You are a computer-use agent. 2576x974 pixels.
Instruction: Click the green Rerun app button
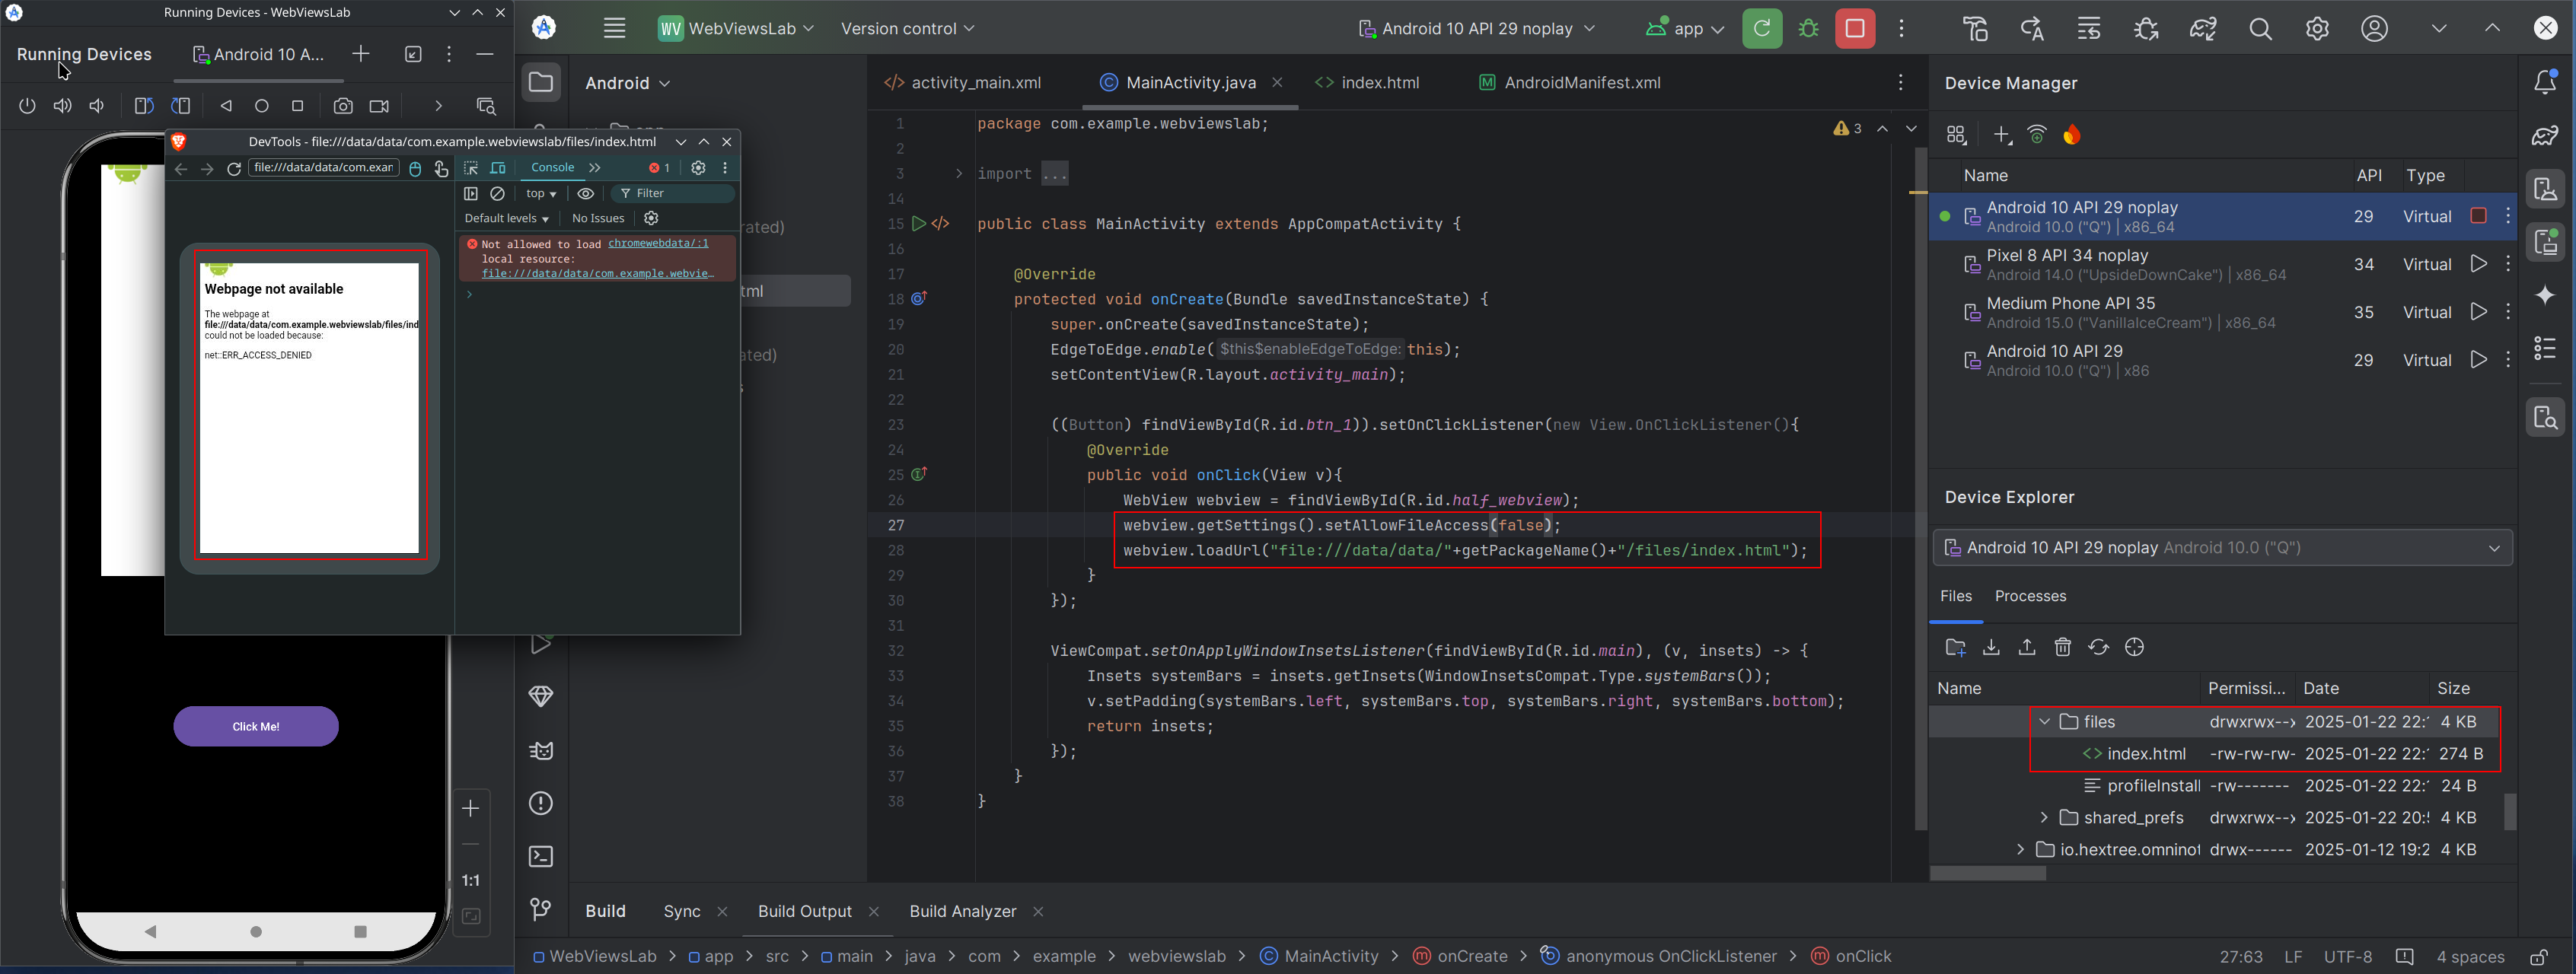click(x=1762, y=28)
